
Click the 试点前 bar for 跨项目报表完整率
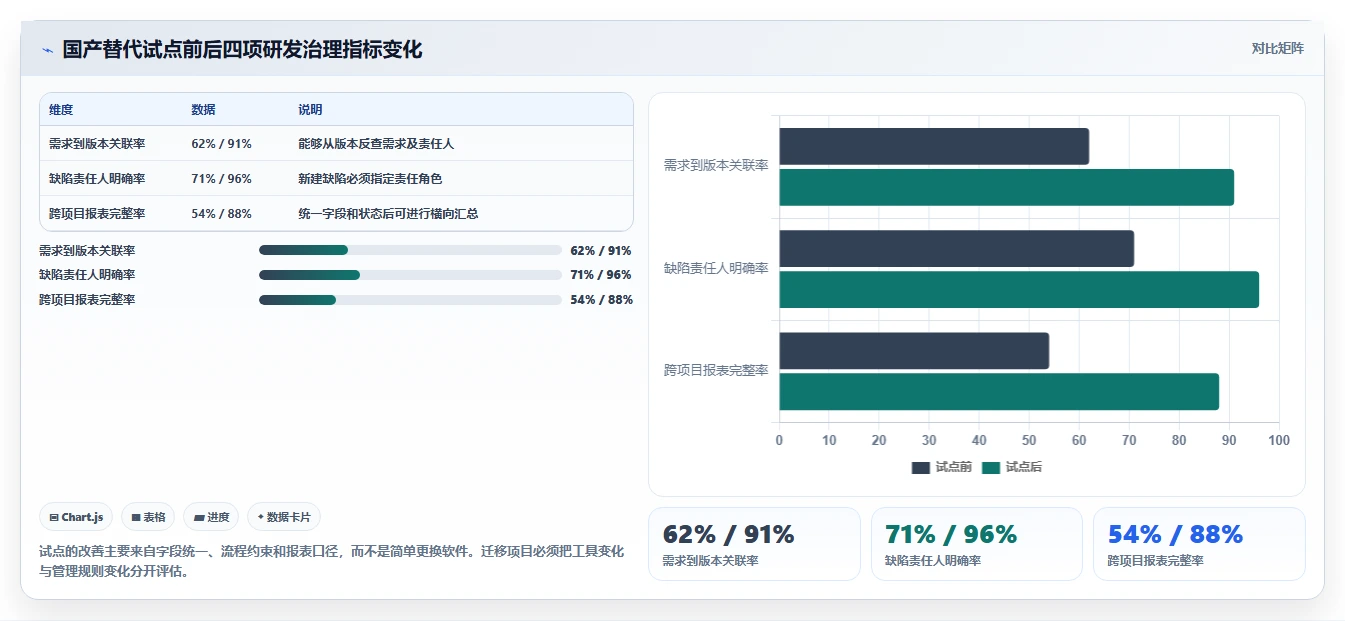[914, 351]
